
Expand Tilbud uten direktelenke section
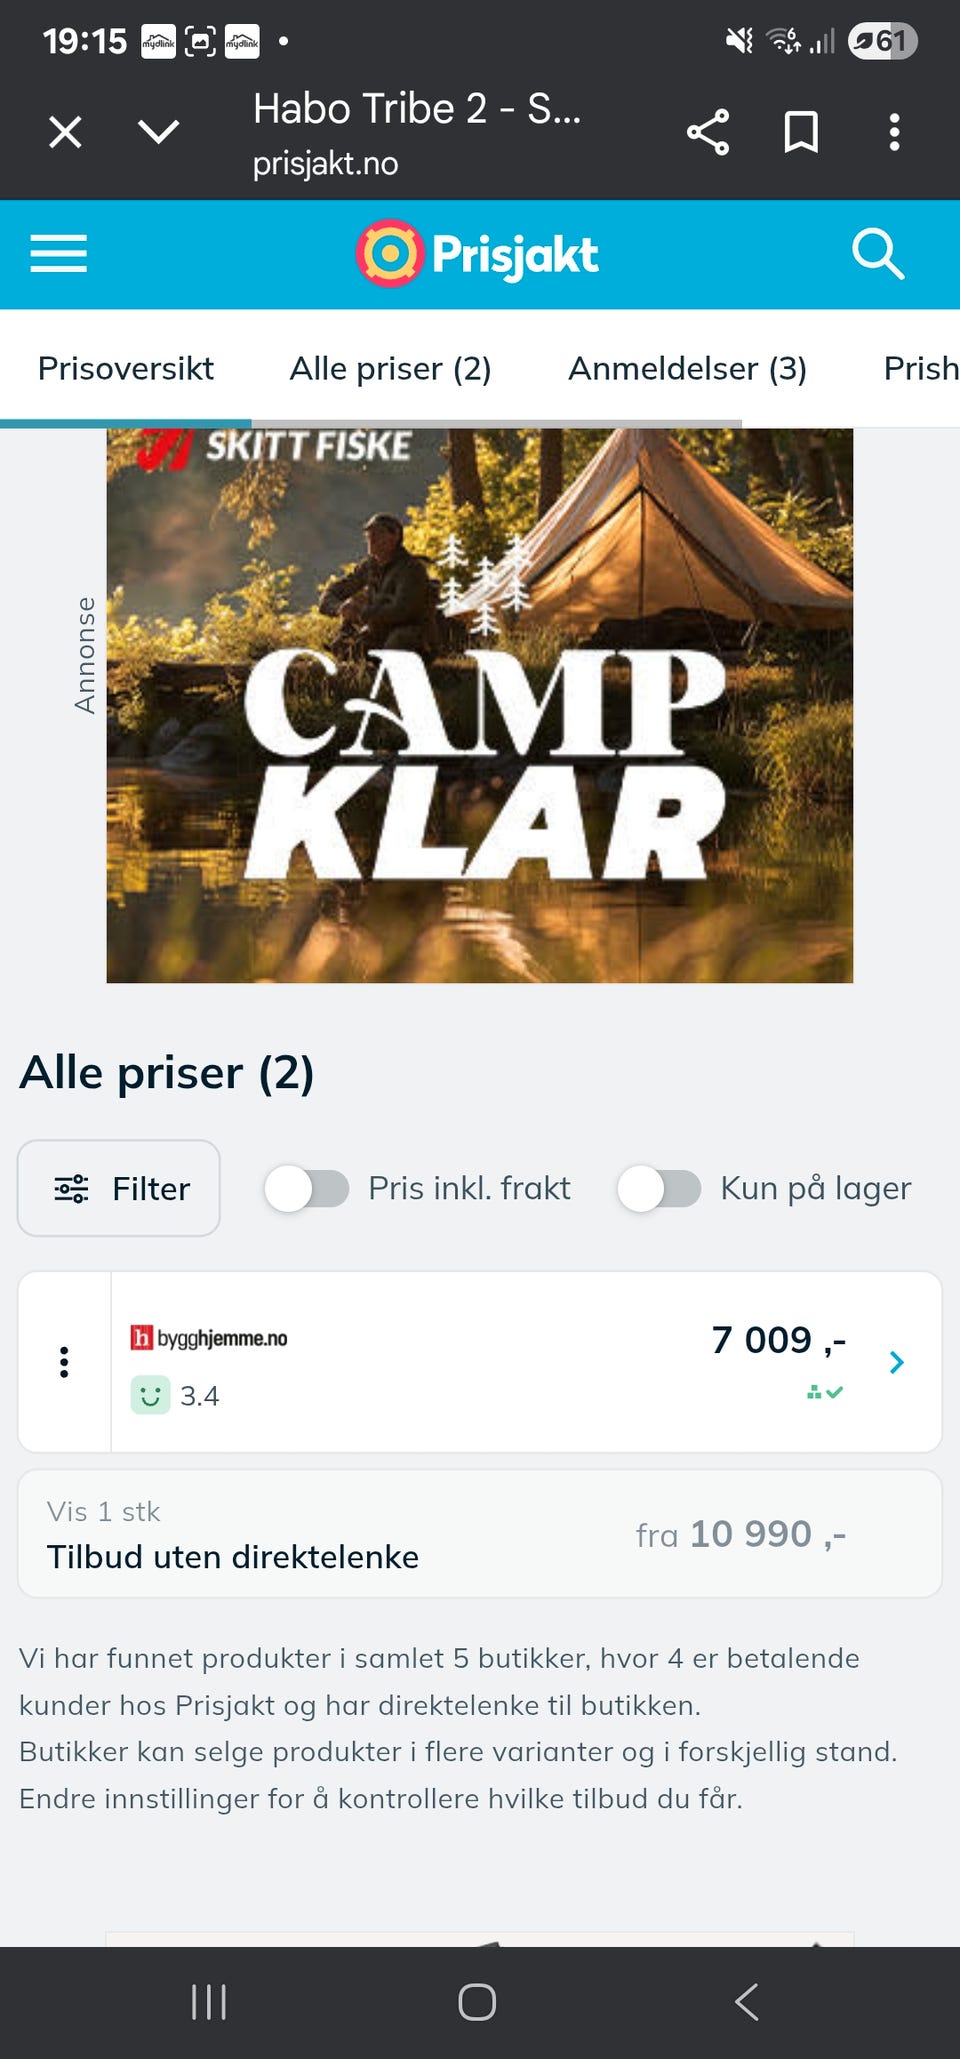[480, 1534]
